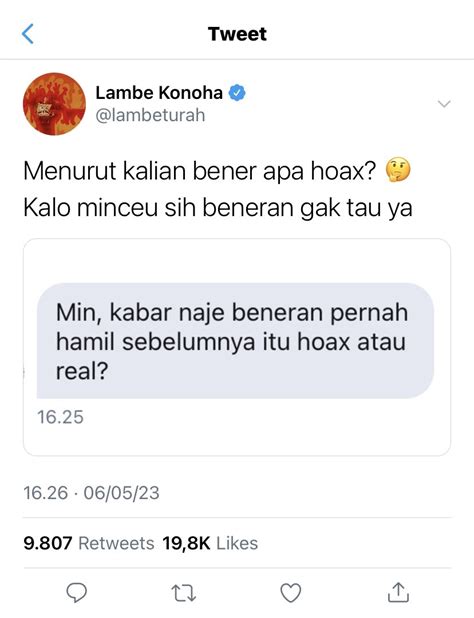Tap the thinking face emoji
The image size is (474, 618).
click(x=398, y=171)
